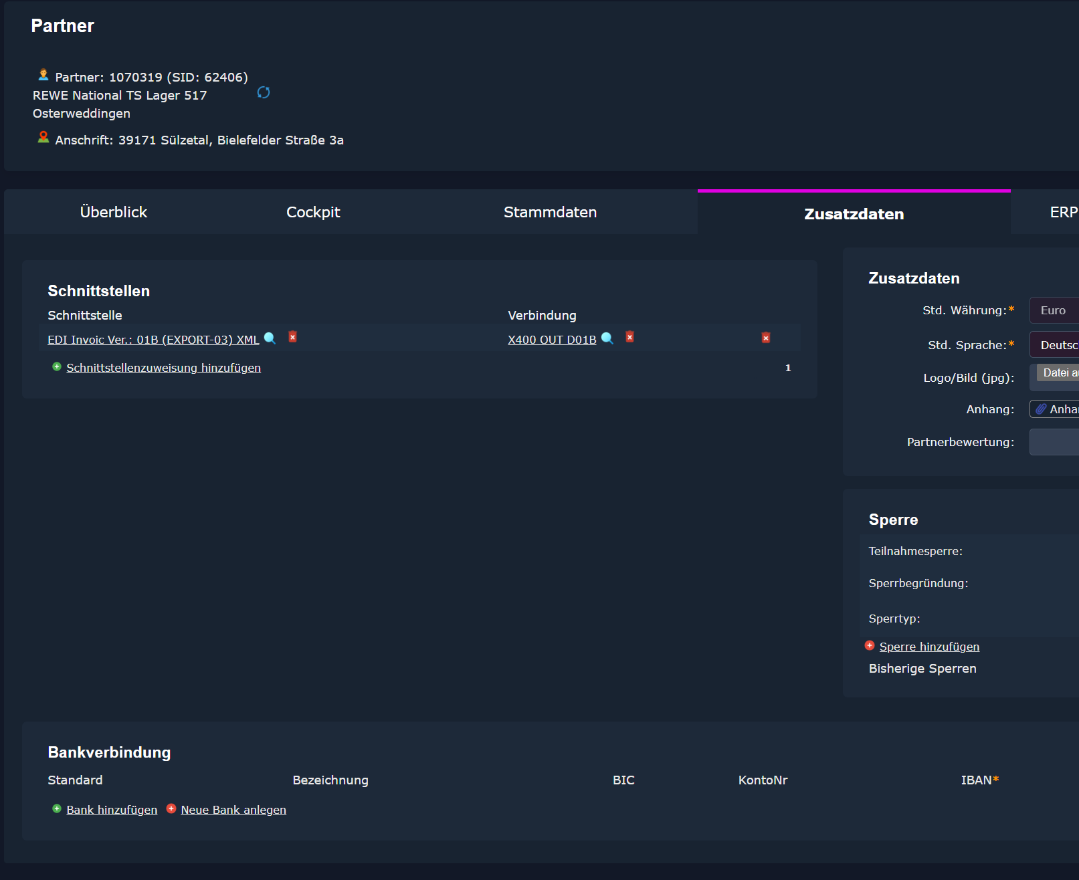The height and width of the screenshot is (880, 1079).
Task: Click red delete icon beside X400 OUT D01B
Action: pyautogui.click(x=630, y=337)
